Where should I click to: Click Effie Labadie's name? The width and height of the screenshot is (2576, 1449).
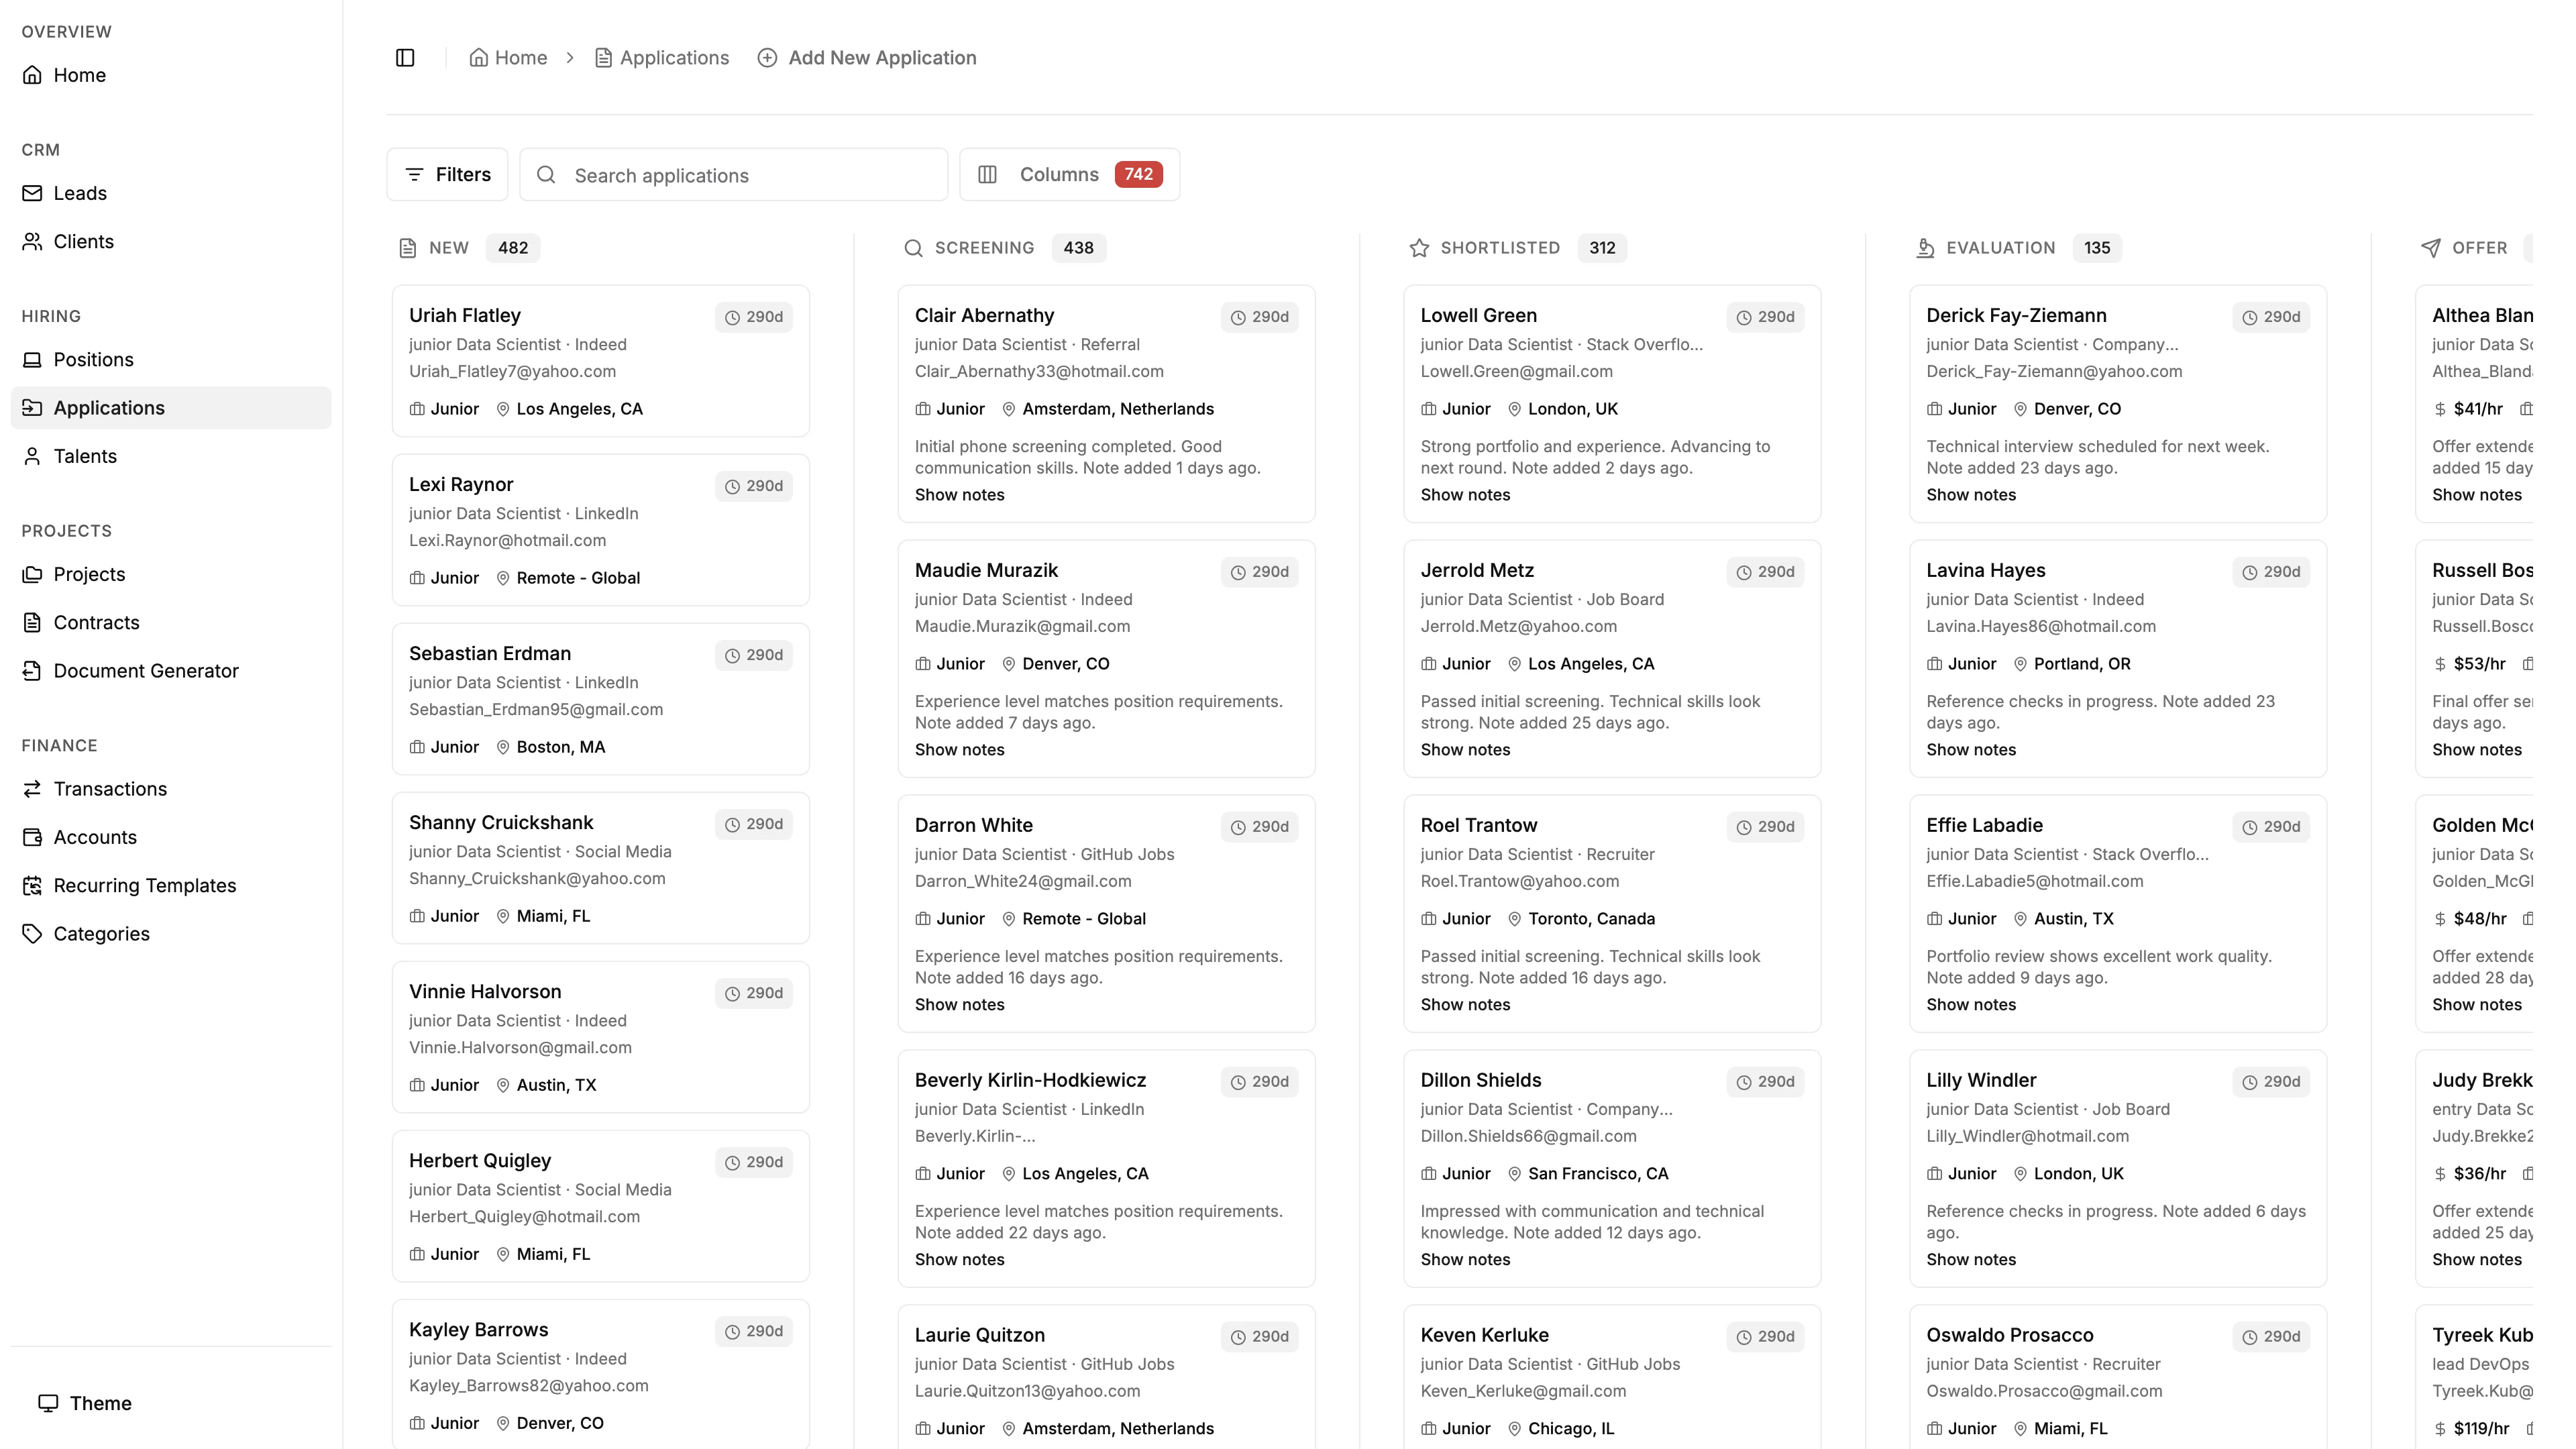[1985, 826]
